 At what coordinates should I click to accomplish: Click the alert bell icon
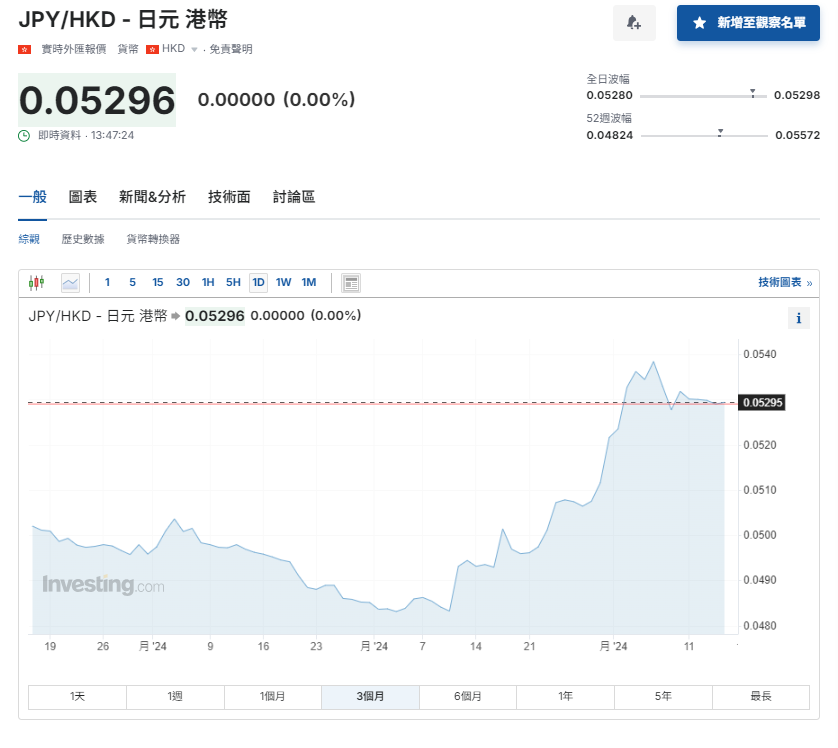coord(634,22)
